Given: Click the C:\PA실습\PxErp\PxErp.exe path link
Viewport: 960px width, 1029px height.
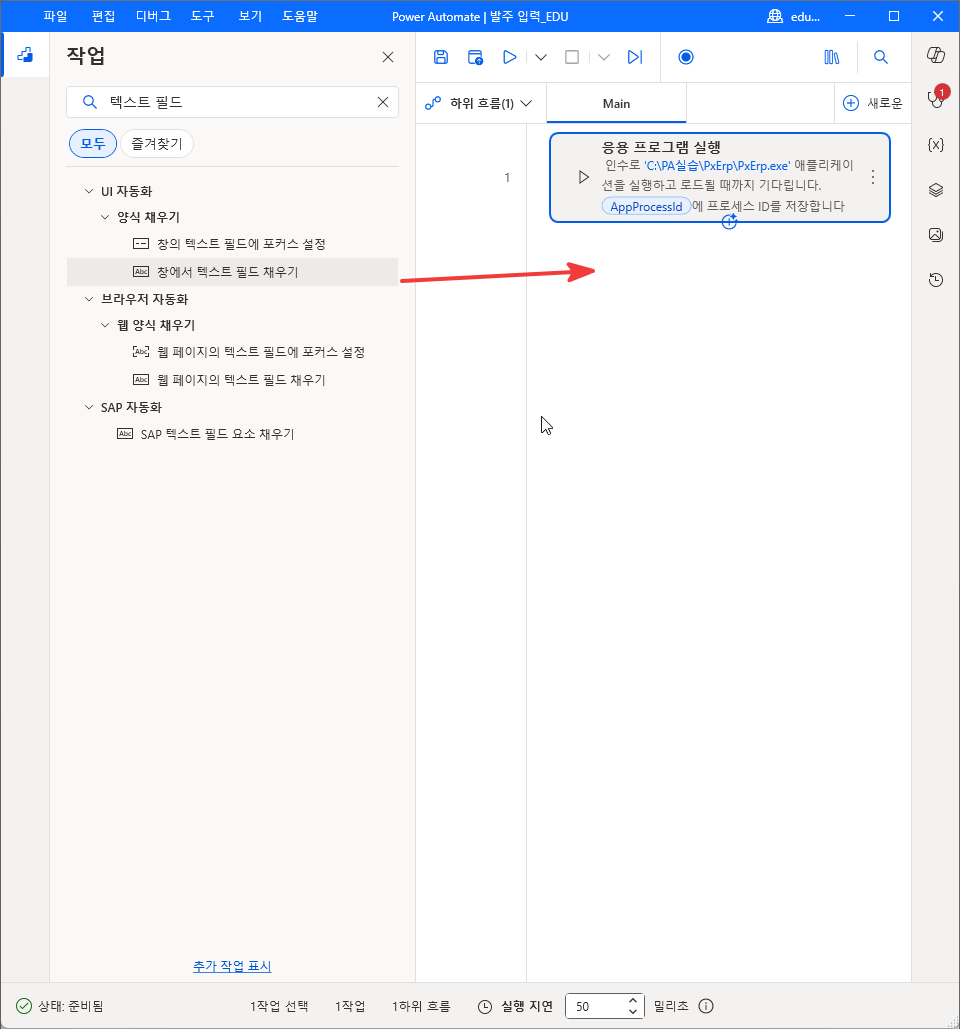Looking at the screenshot, I should (717, 165).
